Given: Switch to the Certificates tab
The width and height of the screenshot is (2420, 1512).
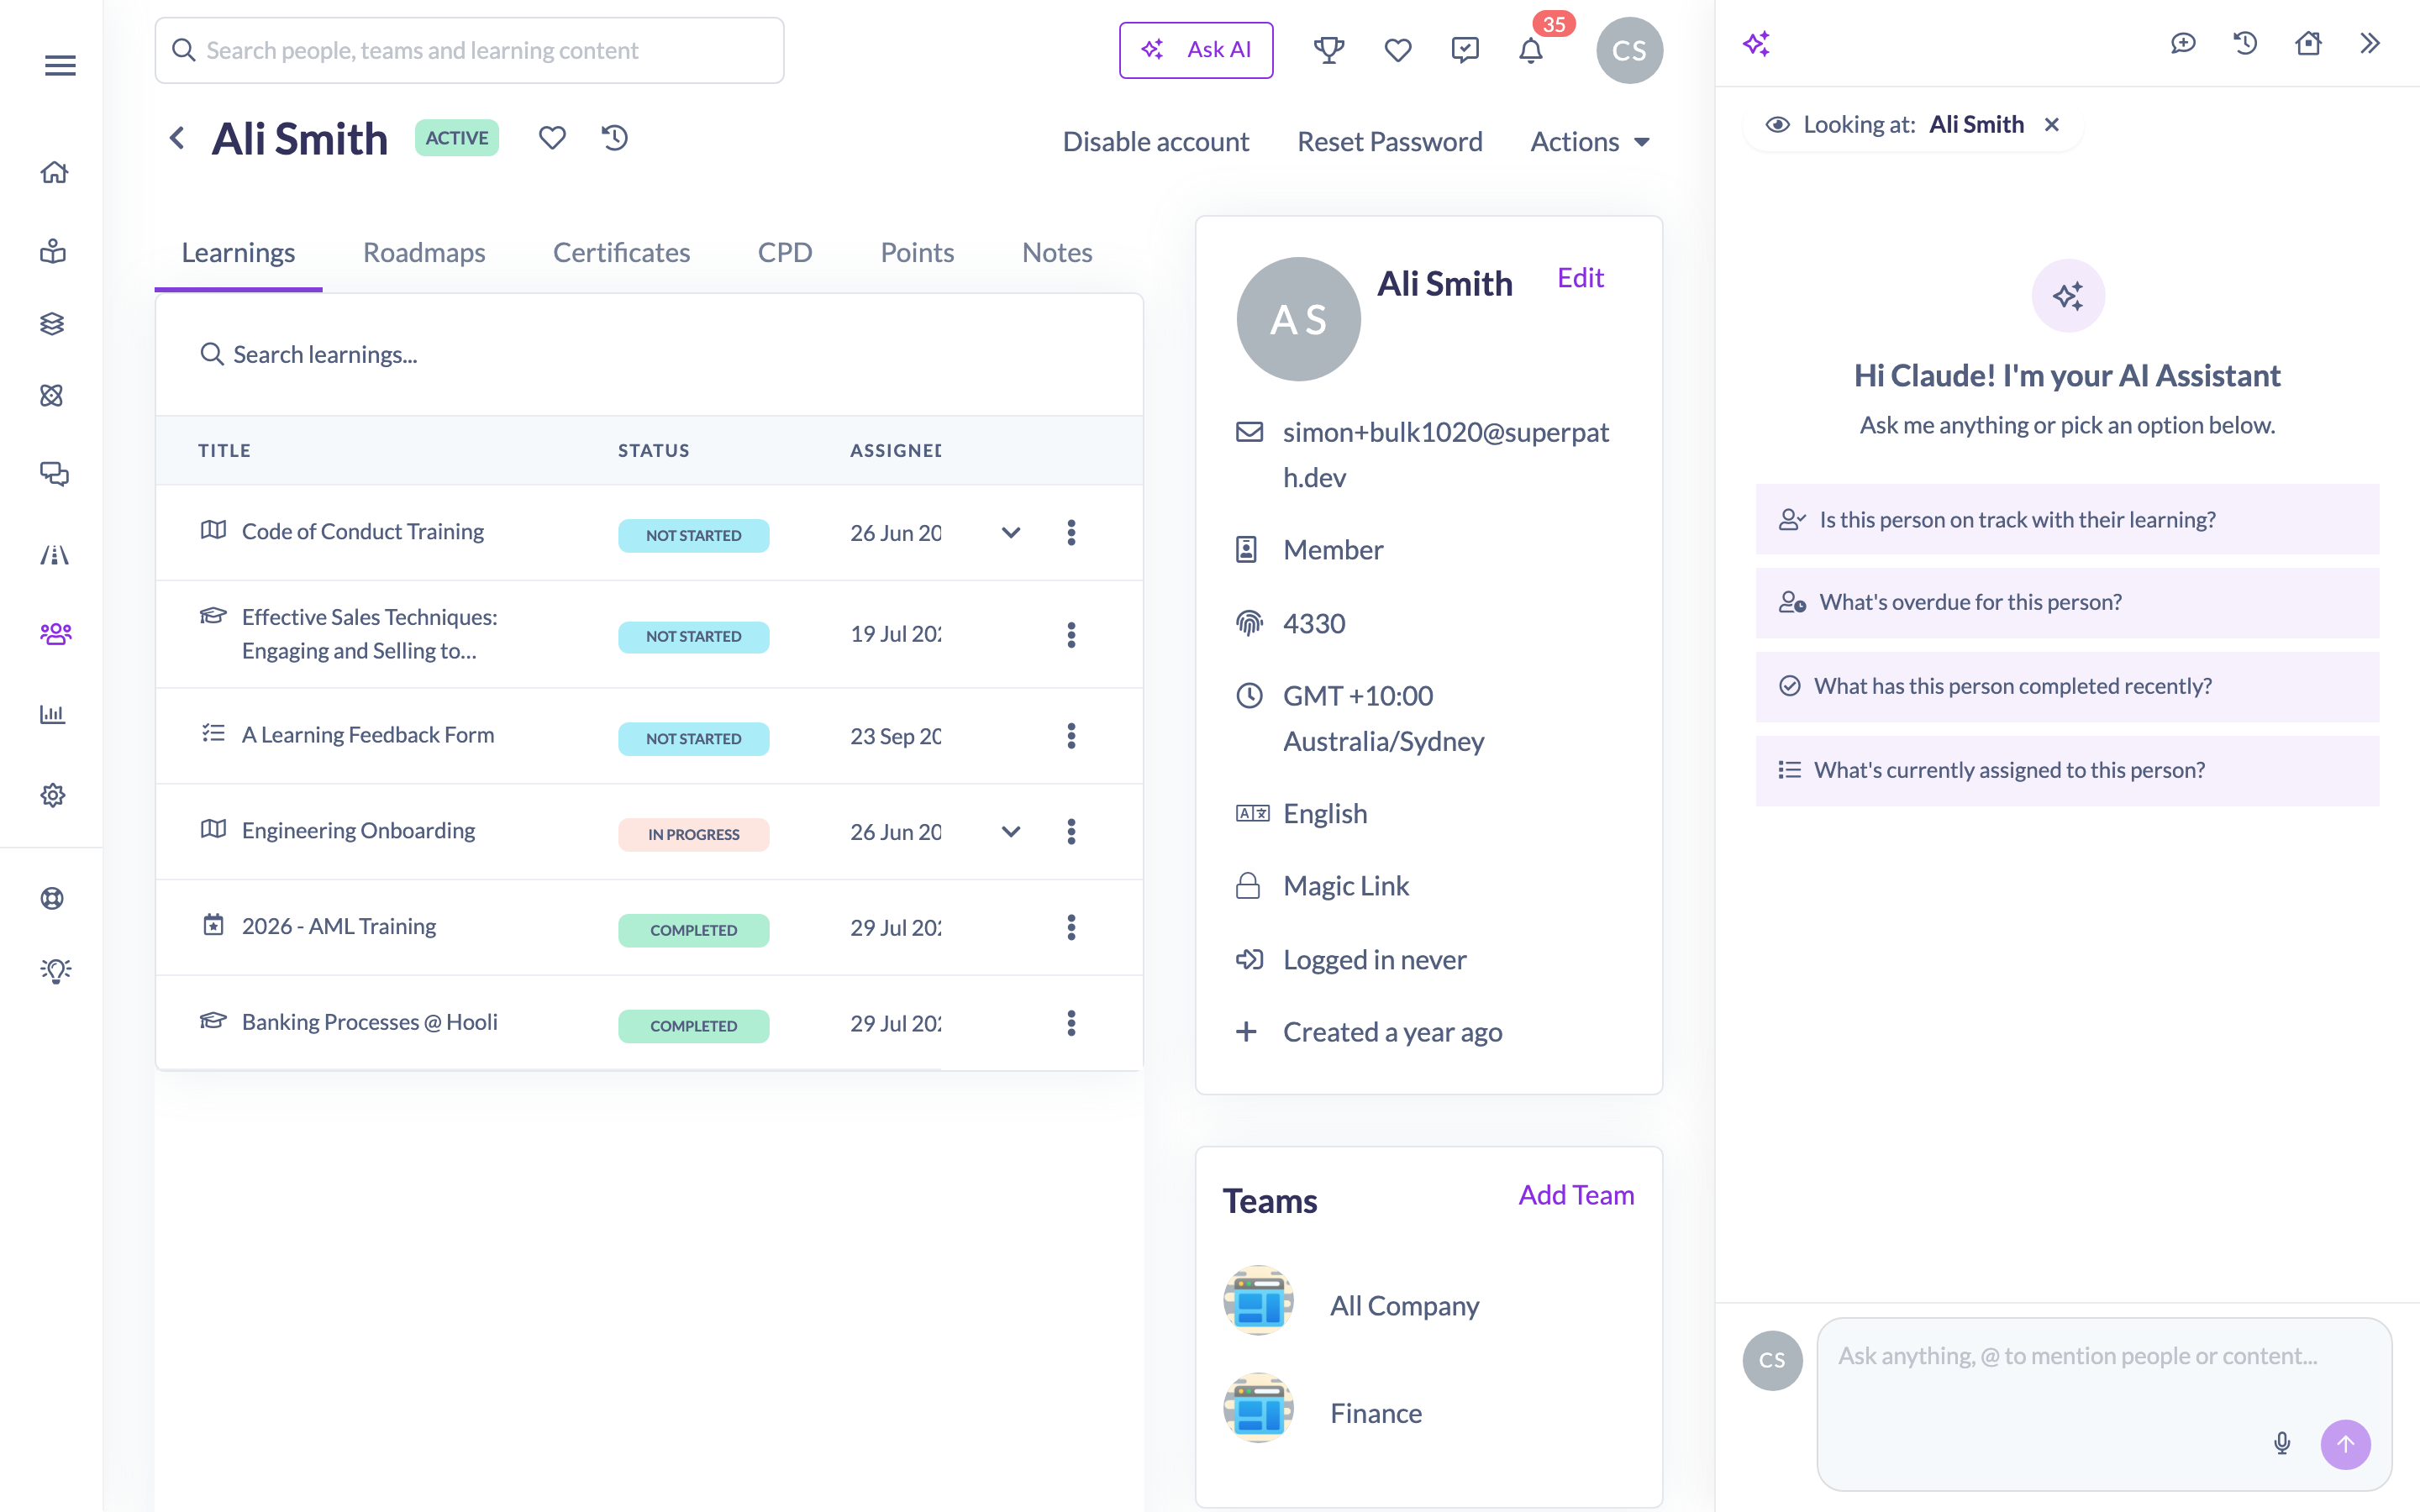Looking at the screenshot, I should pyautogui.click(x=621, y=252).
